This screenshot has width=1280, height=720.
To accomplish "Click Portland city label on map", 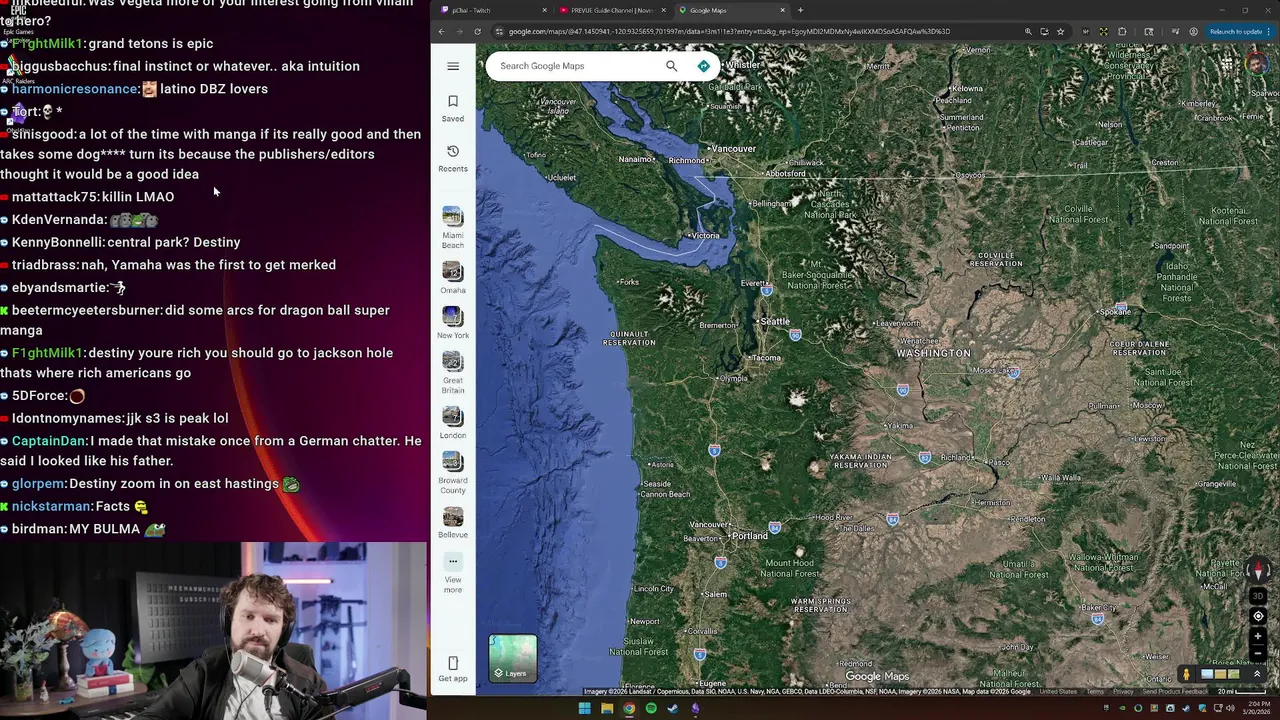I will (x=749, y=536).
